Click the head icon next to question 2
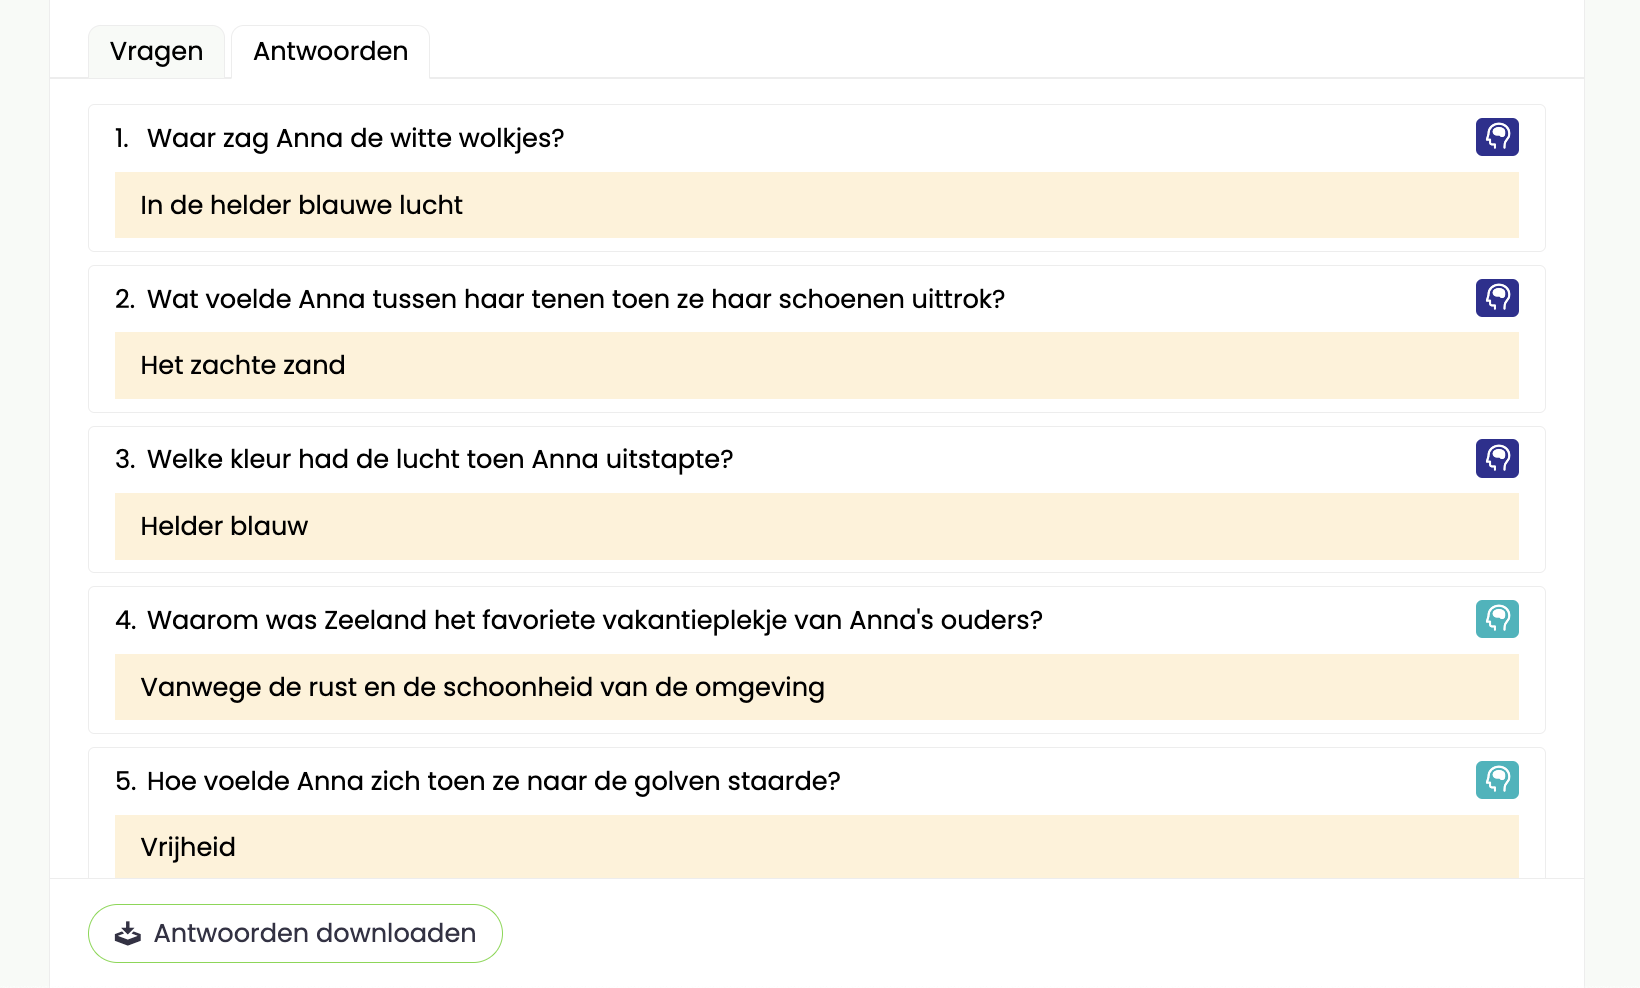This screenshot has height=988, width=1640. click(x=1497, y=298)
